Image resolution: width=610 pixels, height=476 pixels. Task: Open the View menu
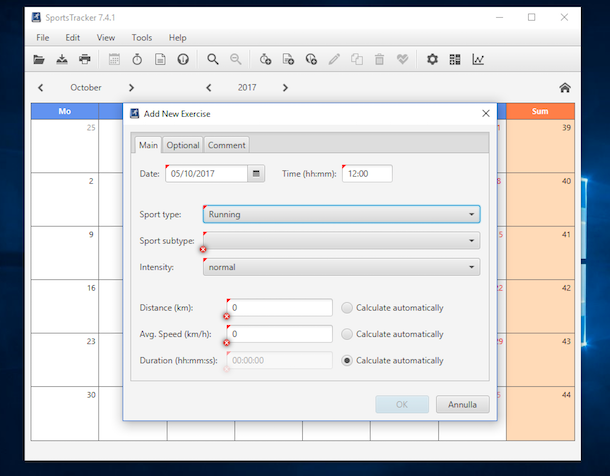[x=106, y=38]
